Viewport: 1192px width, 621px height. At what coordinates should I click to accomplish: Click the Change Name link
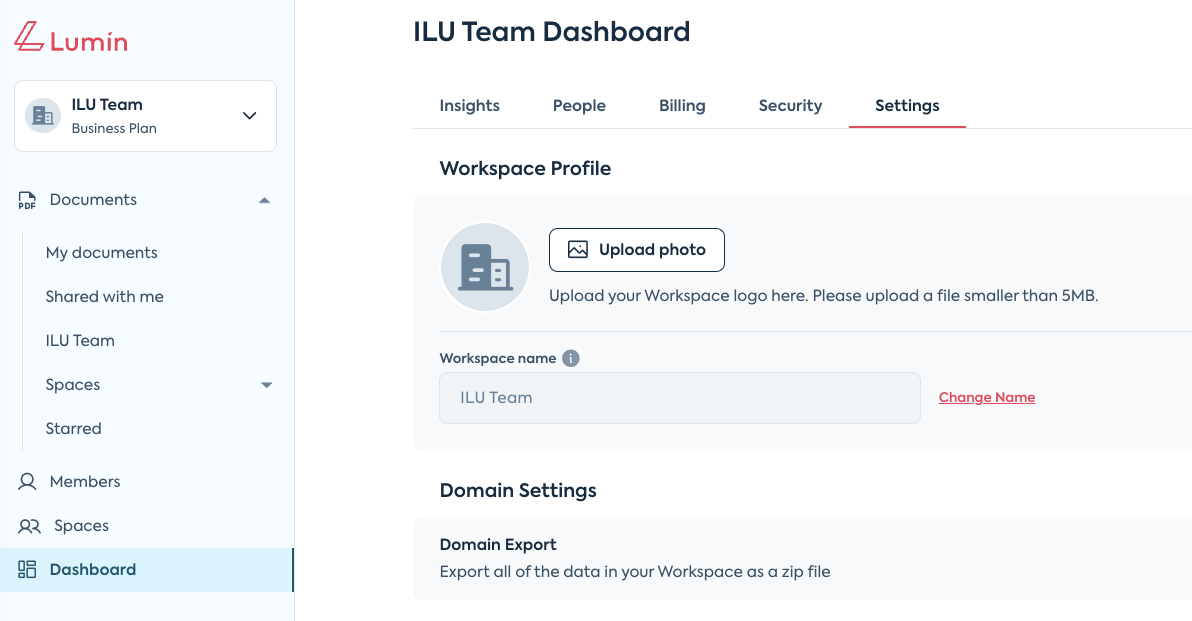[987, 398]
